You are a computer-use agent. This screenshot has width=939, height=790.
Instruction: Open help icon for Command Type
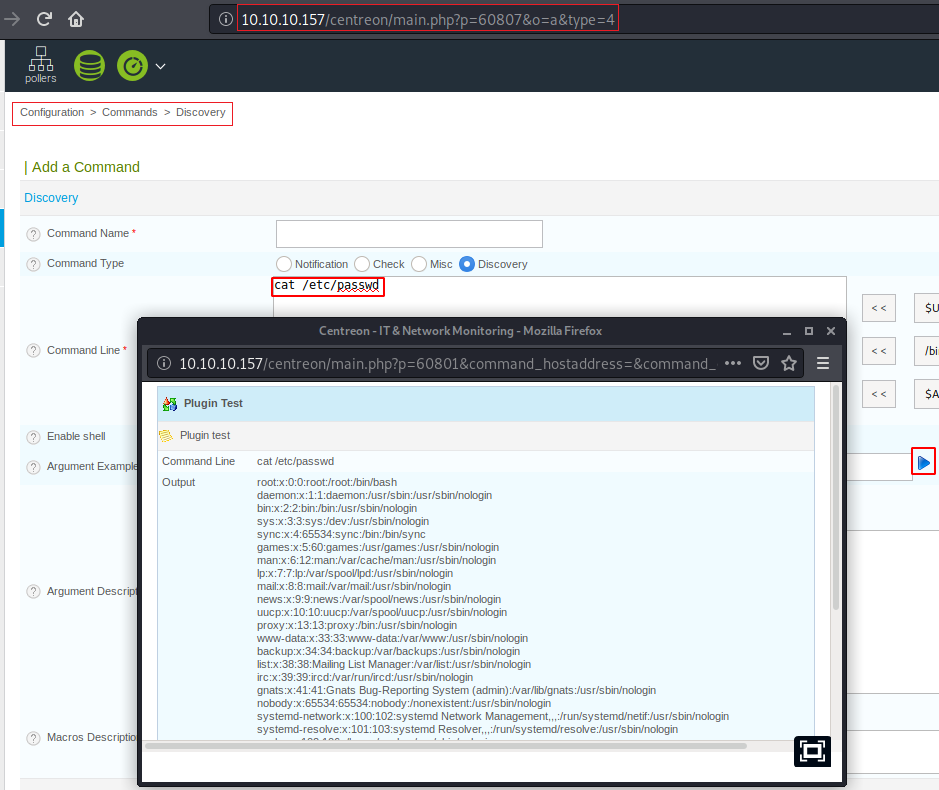point(34,264)
